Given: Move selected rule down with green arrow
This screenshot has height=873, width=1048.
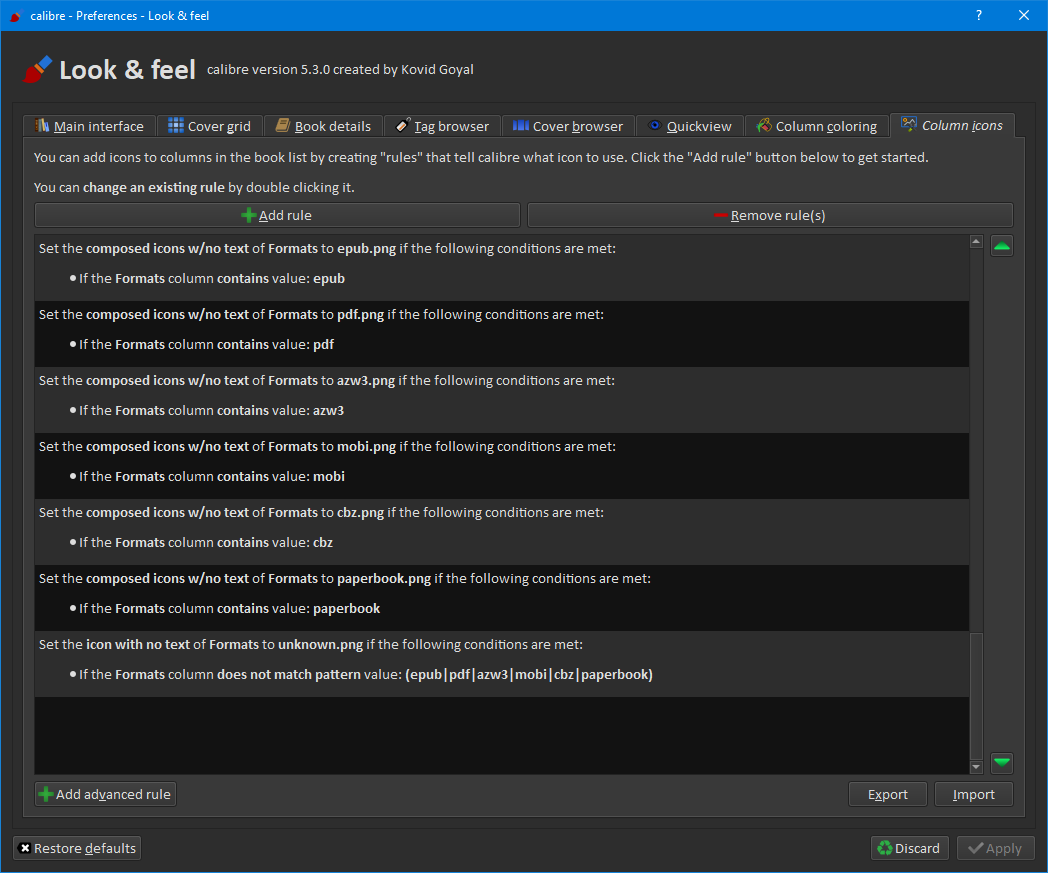Looking at the screenshot, I should tap(1001, 763).
